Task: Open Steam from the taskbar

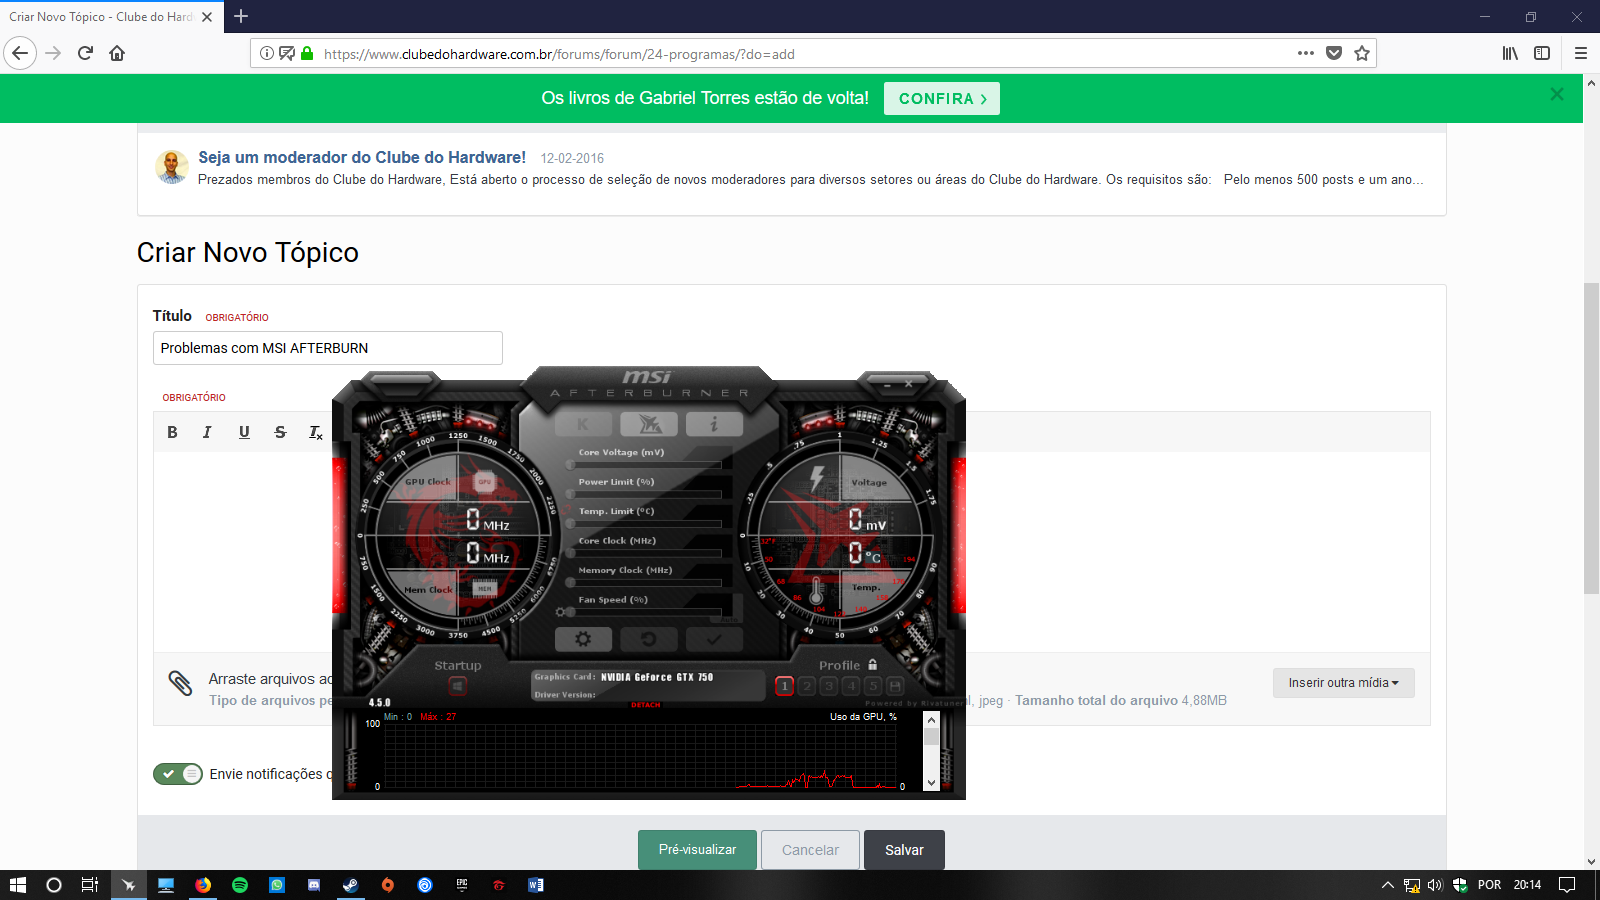Action: [x=351, y=885]
